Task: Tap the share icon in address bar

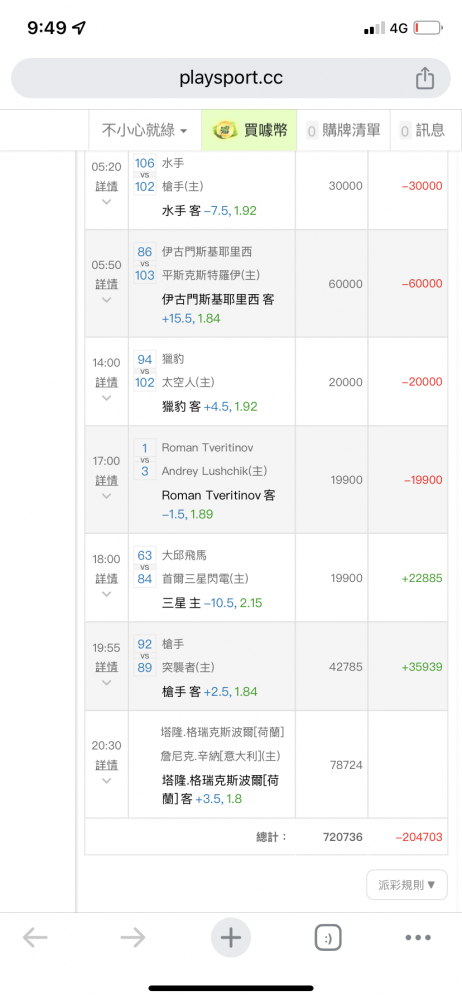Action: (x=425, y=78)
